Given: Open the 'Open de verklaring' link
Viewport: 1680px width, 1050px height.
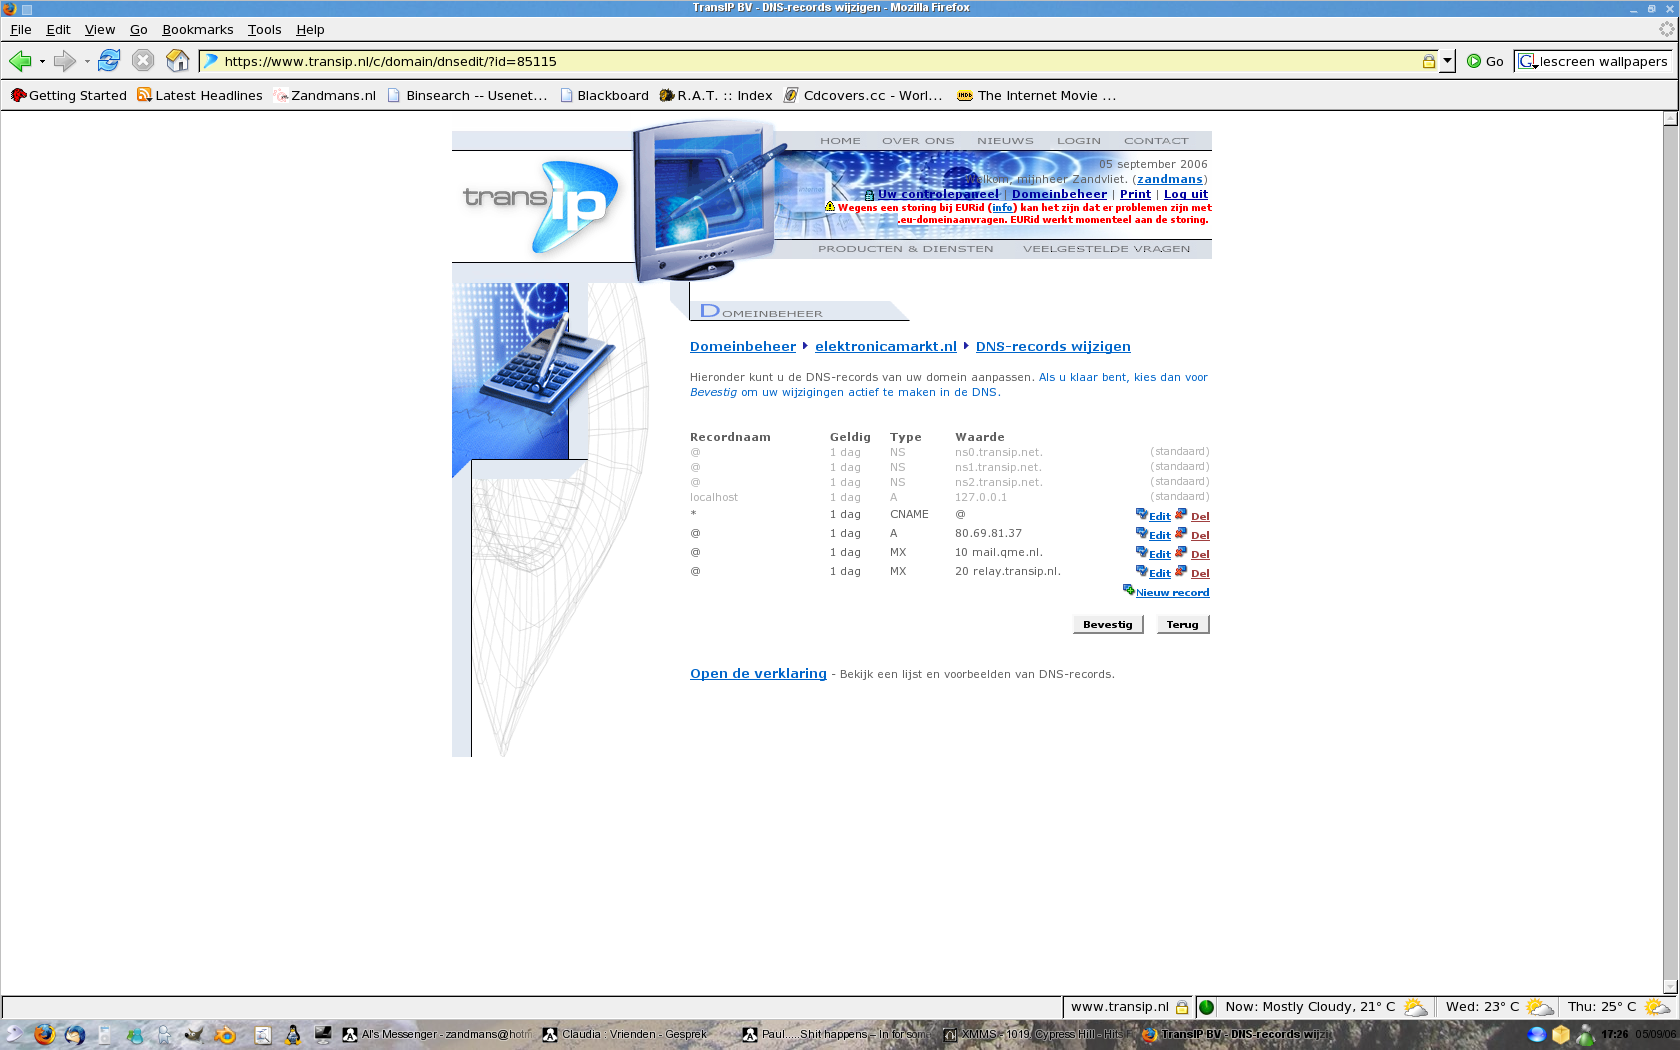Looking at the screenshot, I should point(758,674).
